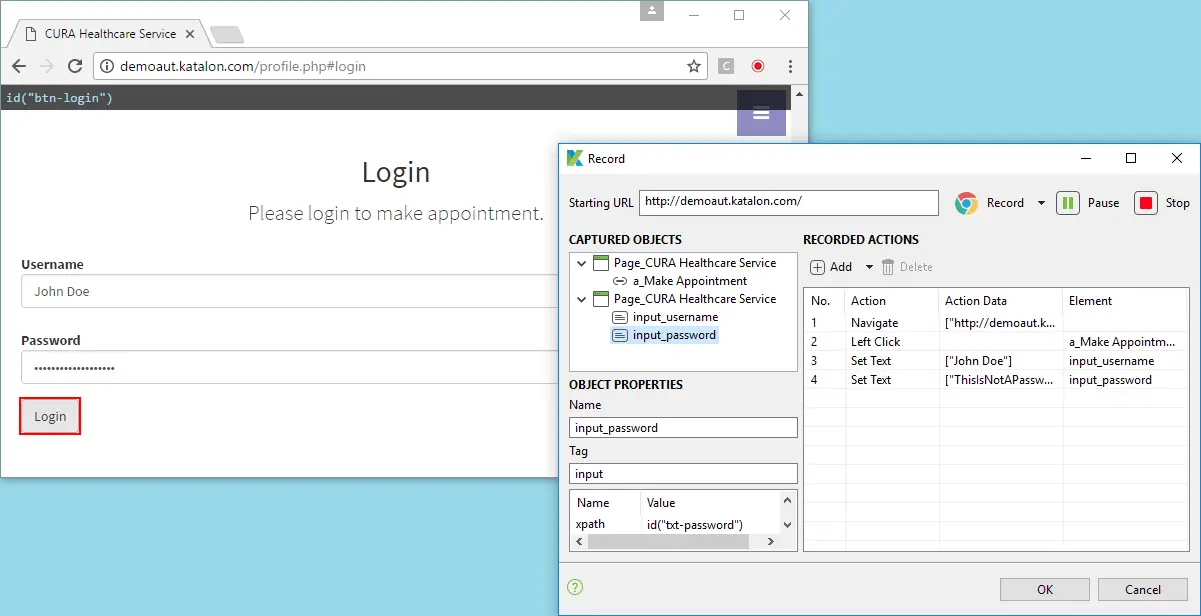The height and width of the screenshot is (616, 1201).
Task: Select input_password in Captured Objects tree
Action: [x=675, y=335]
